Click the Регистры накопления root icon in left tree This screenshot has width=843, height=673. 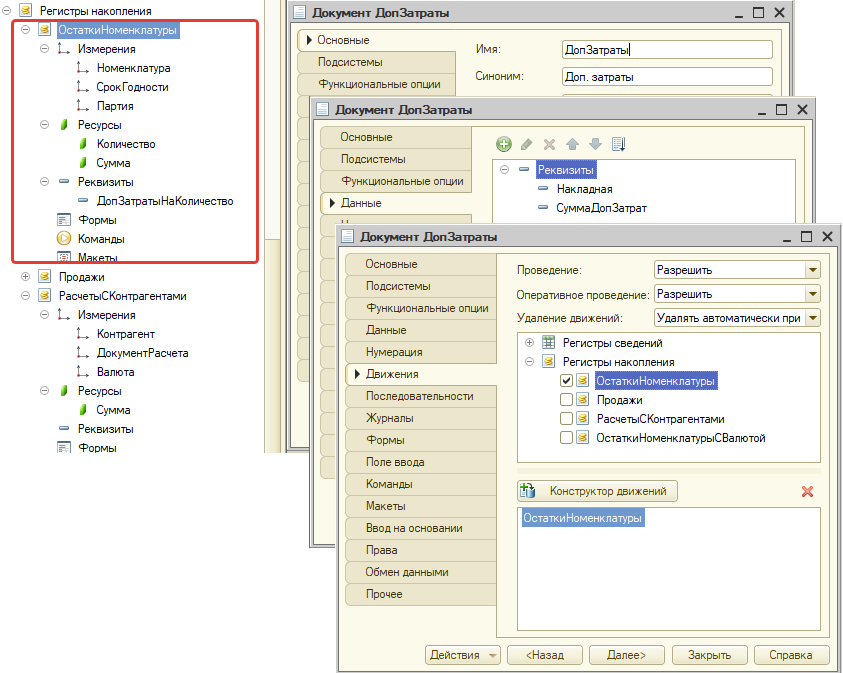25,10
